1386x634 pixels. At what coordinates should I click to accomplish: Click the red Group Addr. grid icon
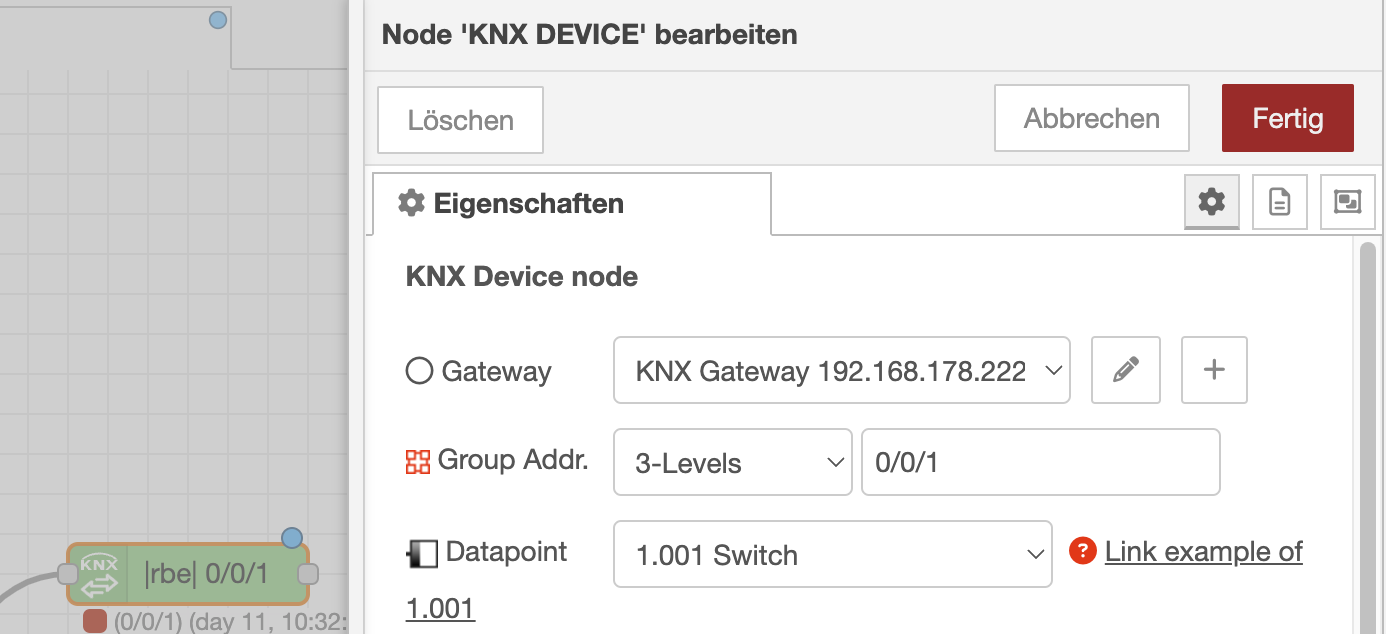(x=417, y=461)
